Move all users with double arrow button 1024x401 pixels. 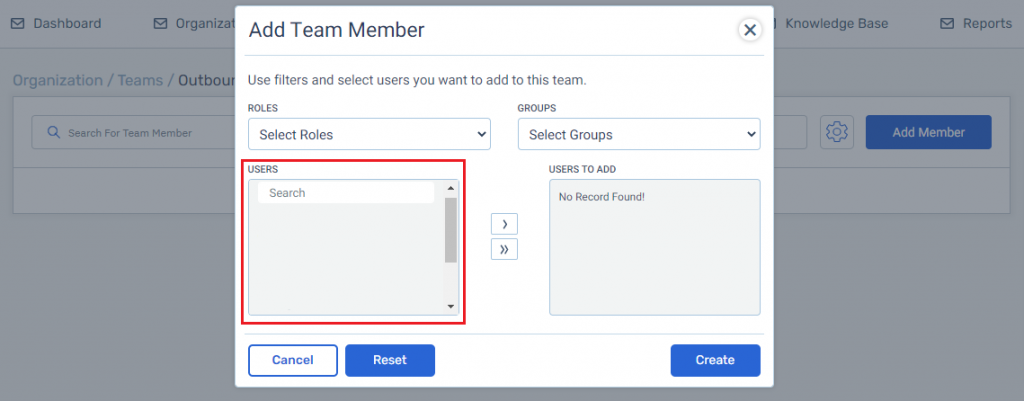(504, 249)
